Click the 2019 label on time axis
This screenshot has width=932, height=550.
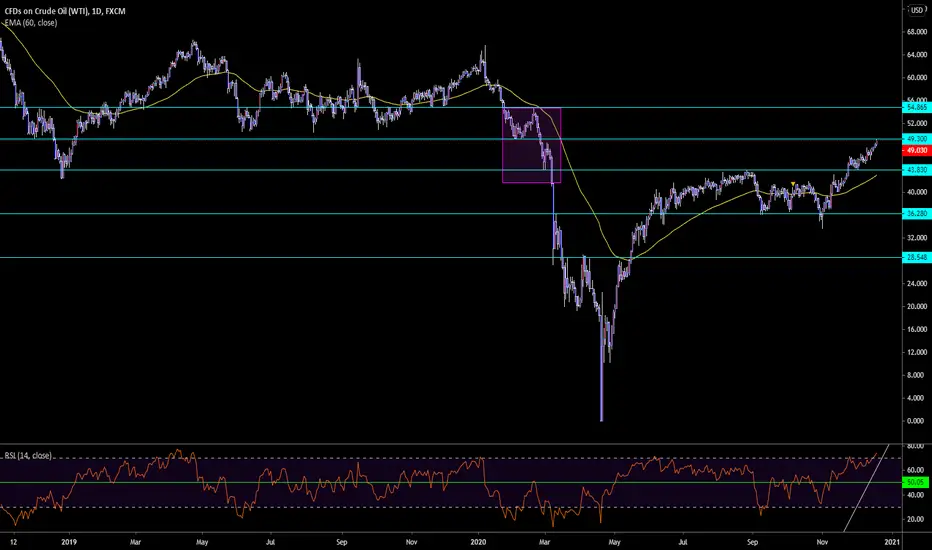[70, 542]
